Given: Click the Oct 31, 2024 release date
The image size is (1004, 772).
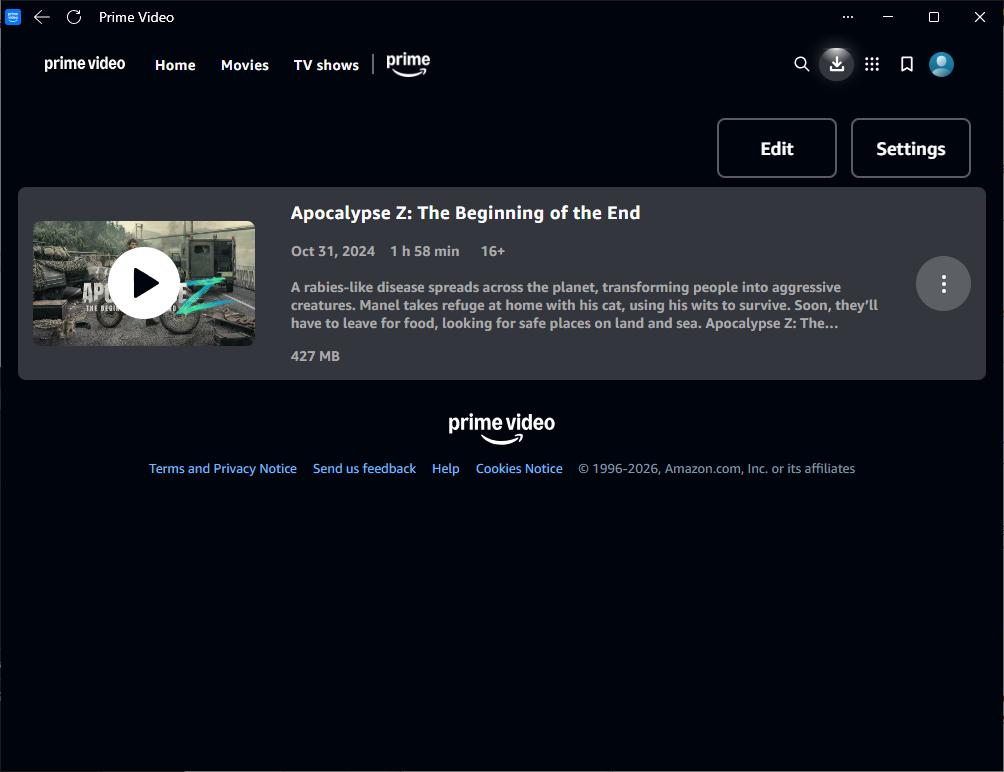Looking at the screenshot, I should pyautogui.click(x=333, y=251).
